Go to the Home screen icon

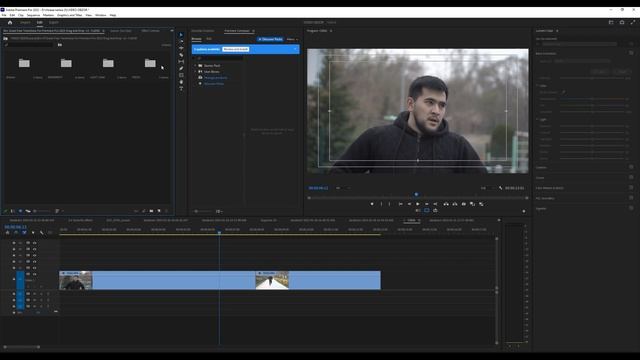point(10,22)
